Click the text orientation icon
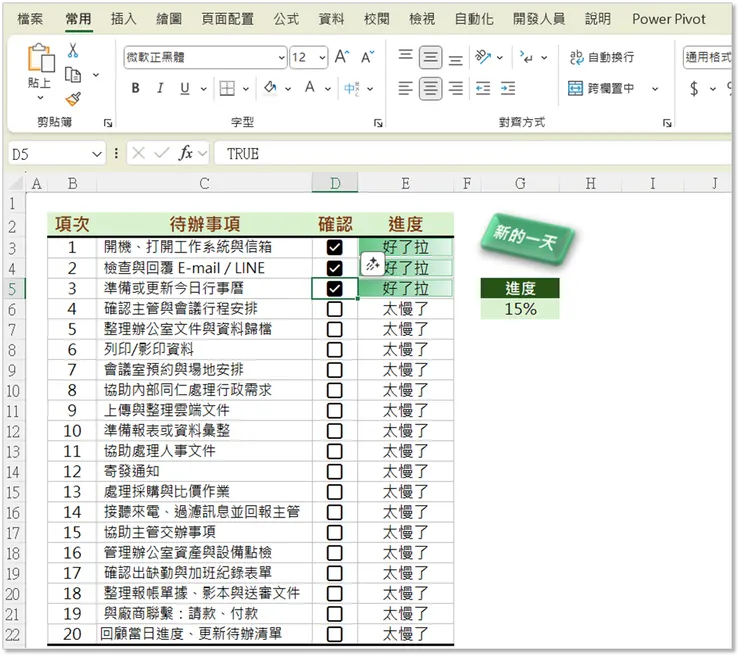The width and height of the screenshot is (740, 657). click(x=483, y=57)
